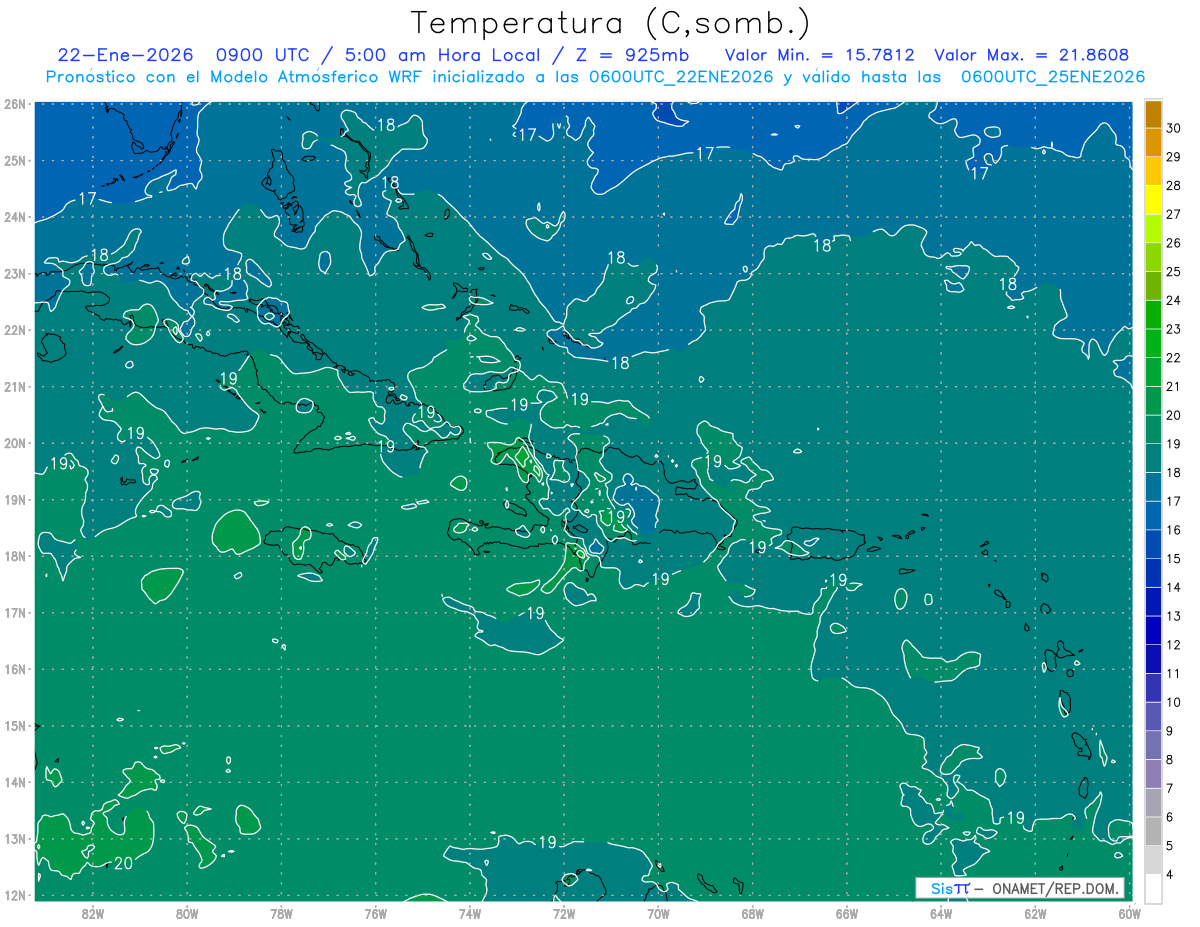1200x927 pixels.
Task: Click the longitude axis label 62W
Action: coord(1035,913)
